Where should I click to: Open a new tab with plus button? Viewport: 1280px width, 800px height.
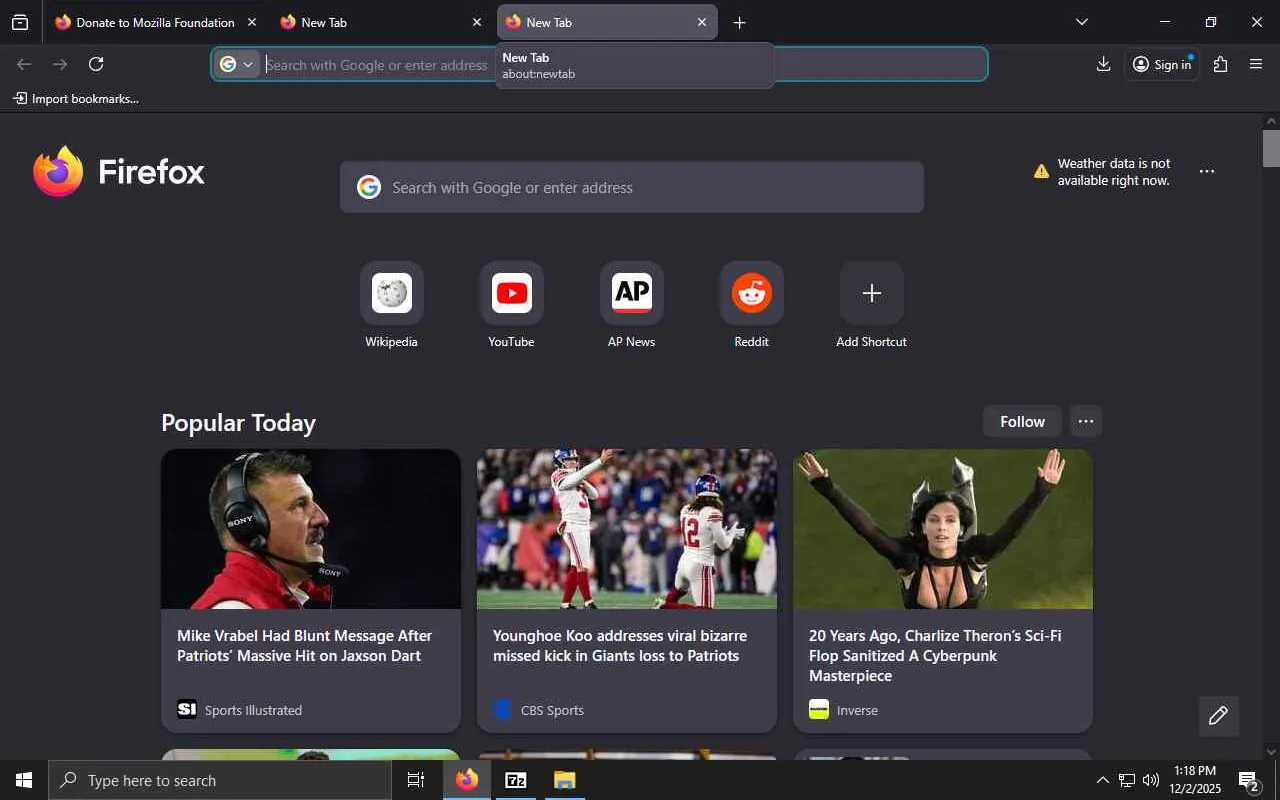tap(739, 22)
